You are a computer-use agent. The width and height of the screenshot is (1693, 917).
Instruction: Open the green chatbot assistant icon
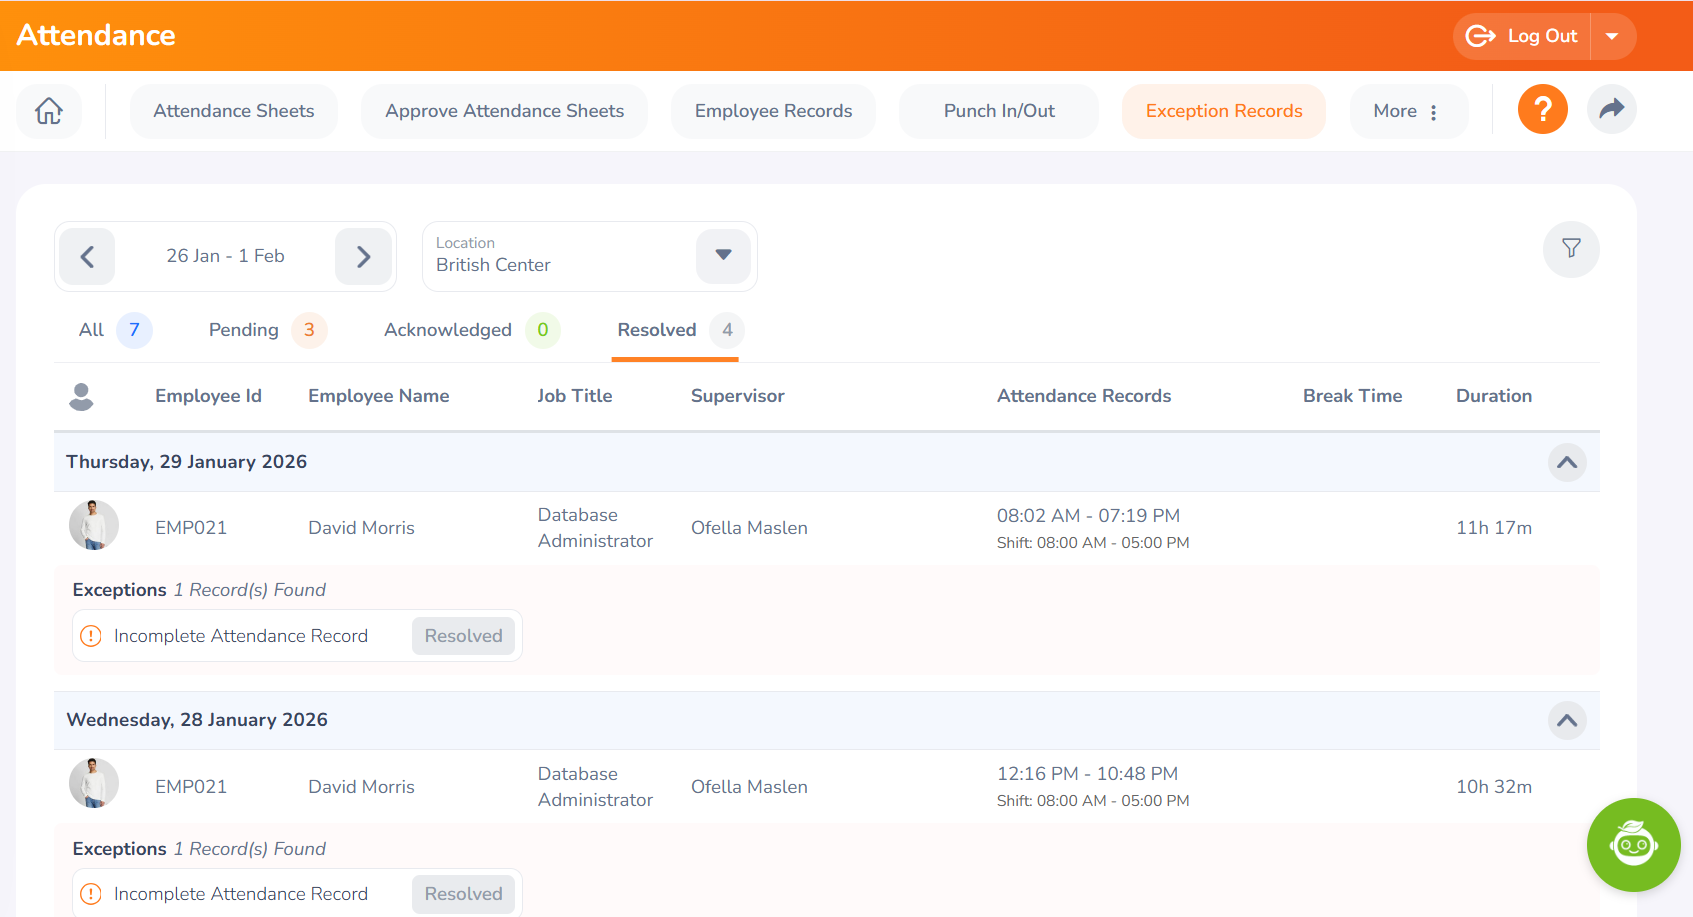click(1632, 845)
